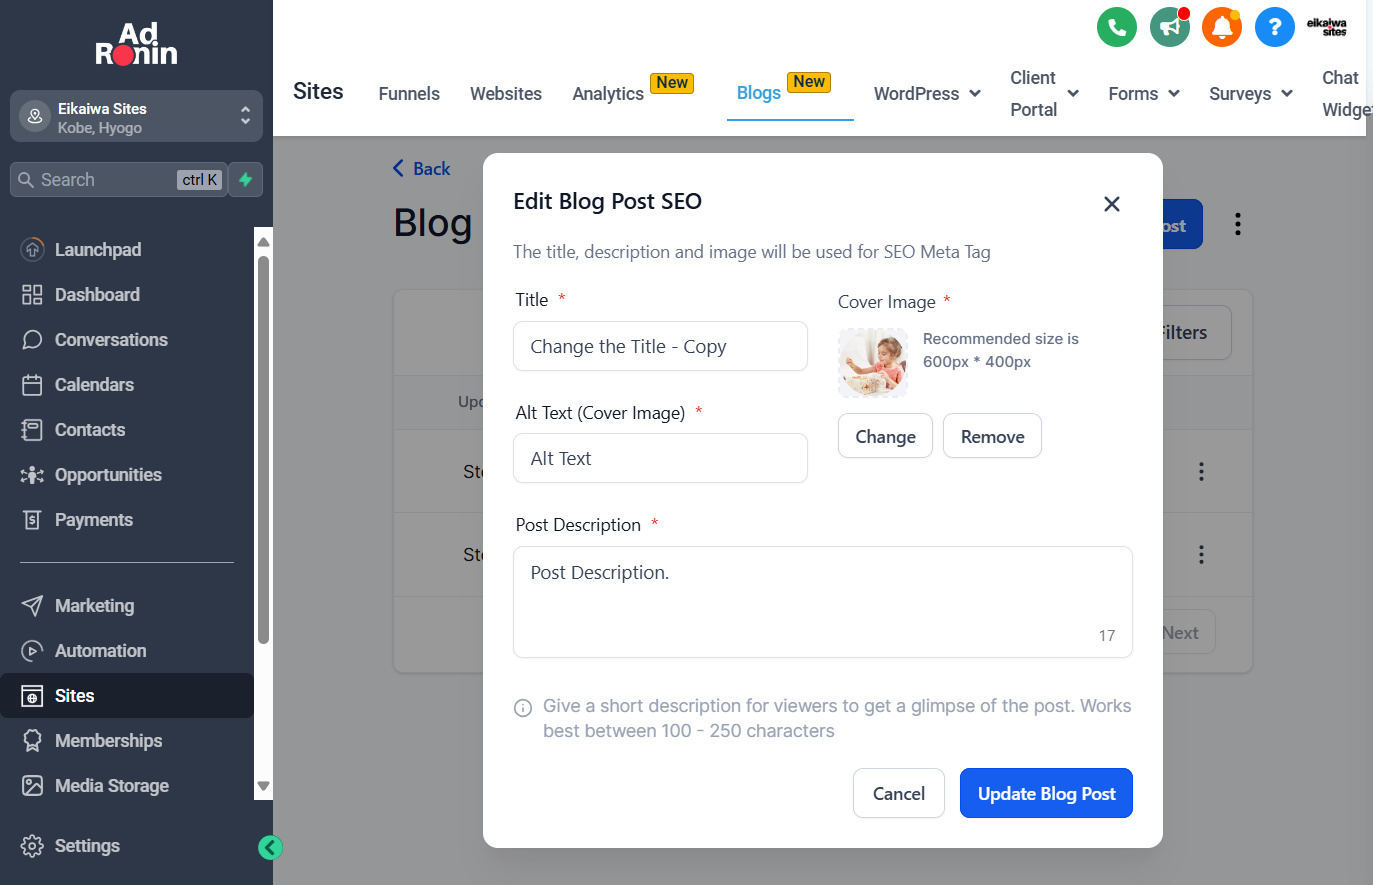Screen dimensions: 1373x885
Task: Click the cover image thumbnail
Action: 873,363
